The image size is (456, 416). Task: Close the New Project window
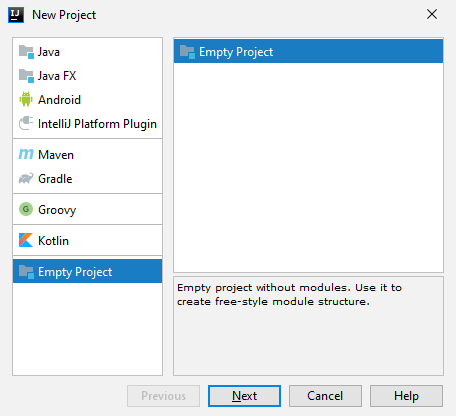pos(432,14)
